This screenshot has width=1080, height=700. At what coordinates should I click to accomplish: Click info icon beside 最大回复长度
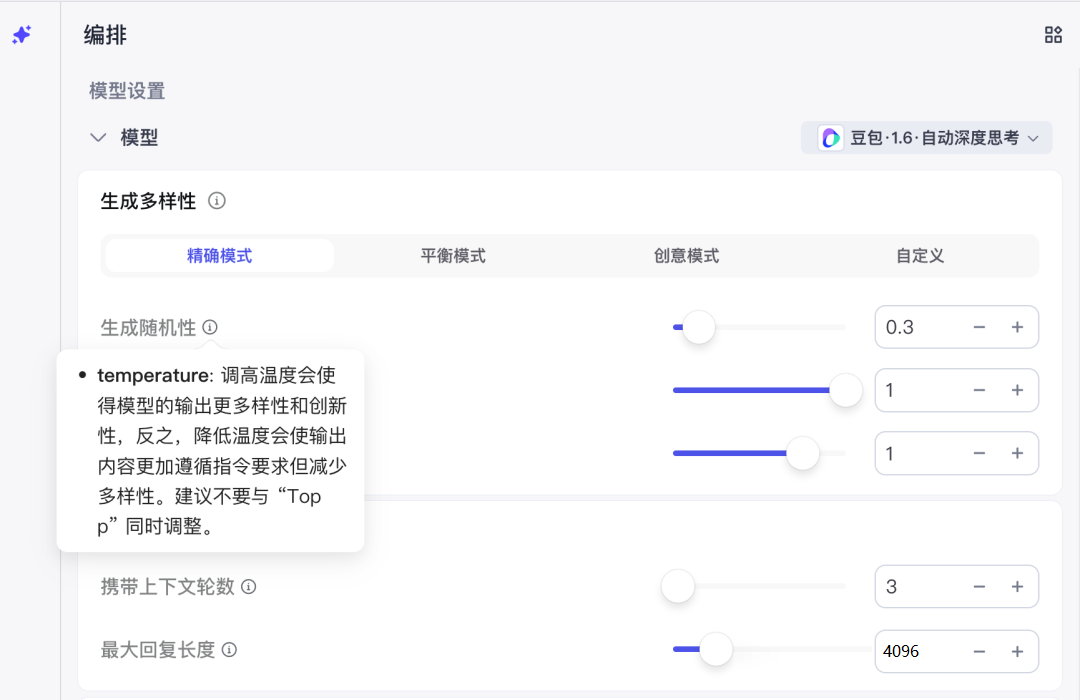click(x=229, y=650)
